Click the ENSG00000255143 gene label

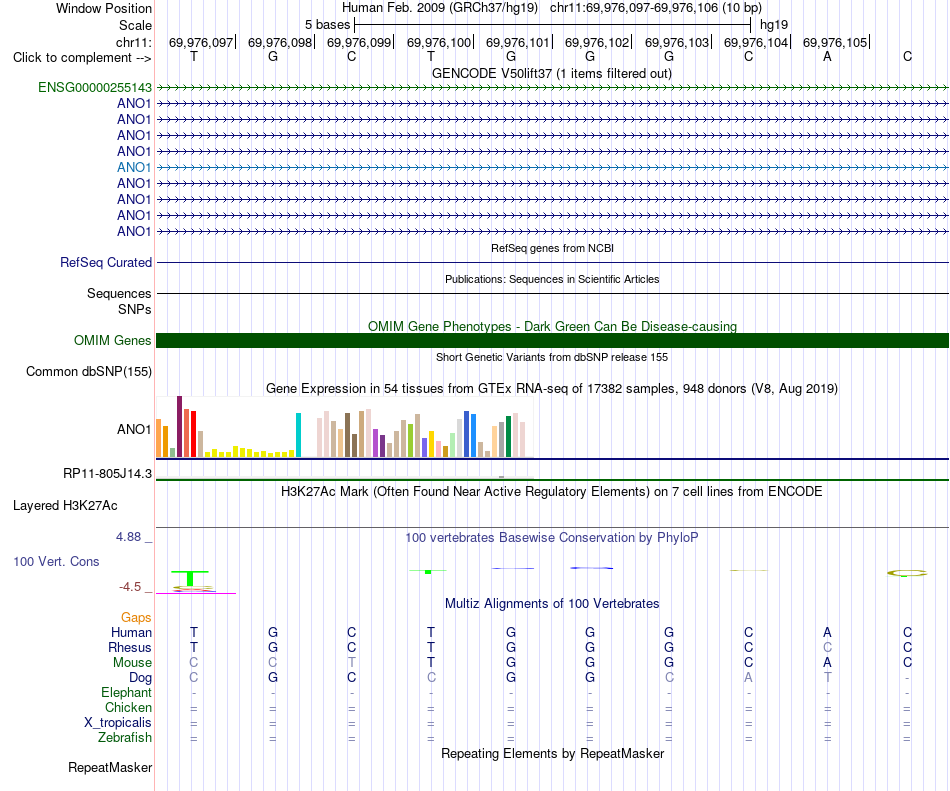point(95,87)
